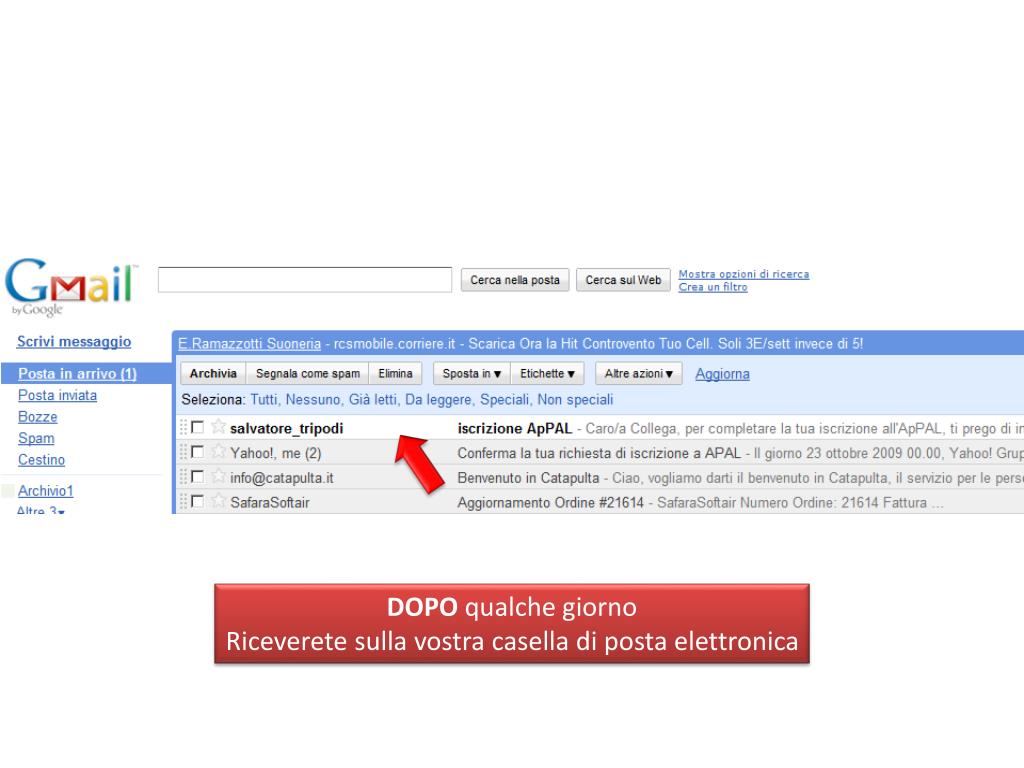Open Posta inviata folder
Viewport: 1024px width, 768px height.
tap(57, 395)
